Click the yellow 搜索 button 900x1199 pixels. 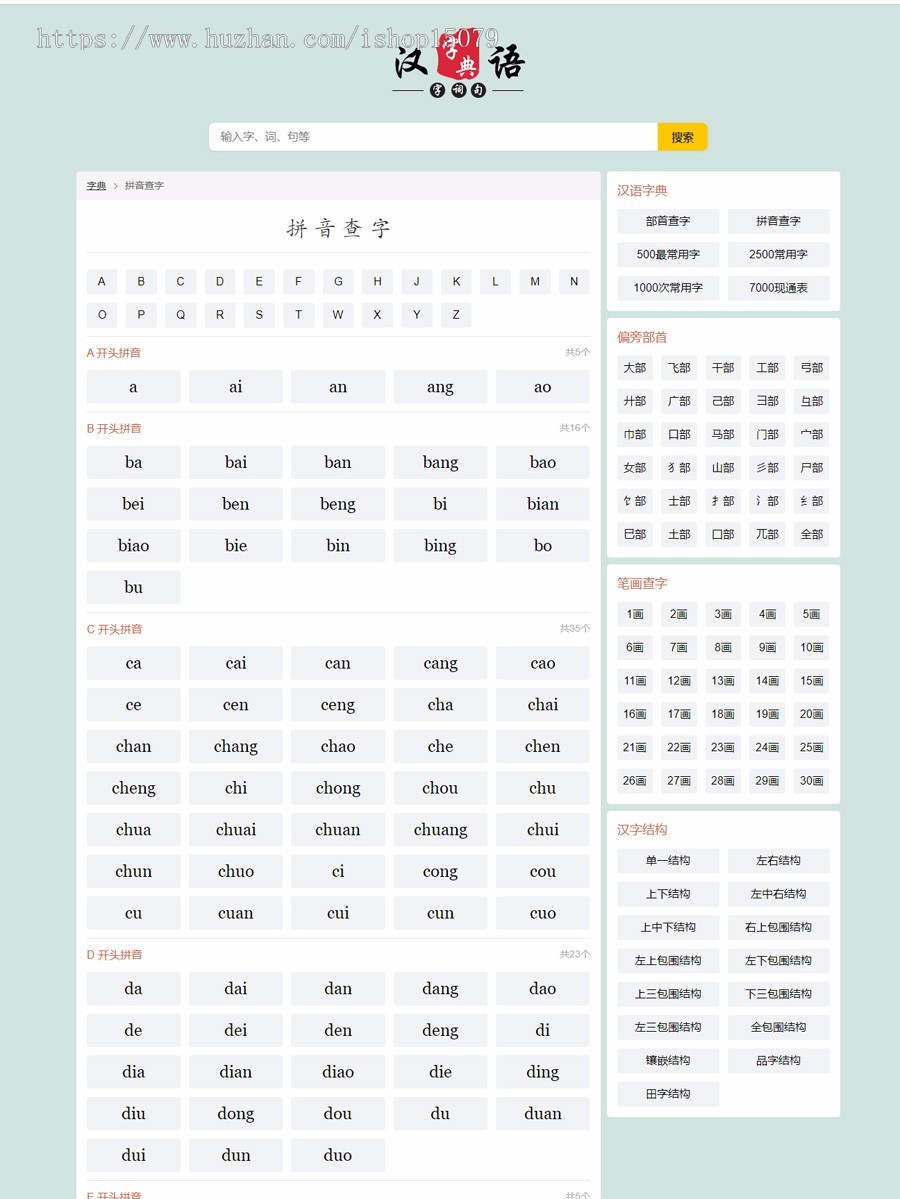(682, 137)
